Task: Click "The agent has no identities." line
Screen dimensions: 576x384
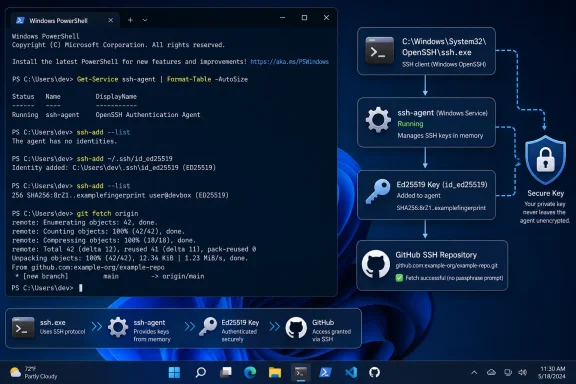Action: click(64, 141)
